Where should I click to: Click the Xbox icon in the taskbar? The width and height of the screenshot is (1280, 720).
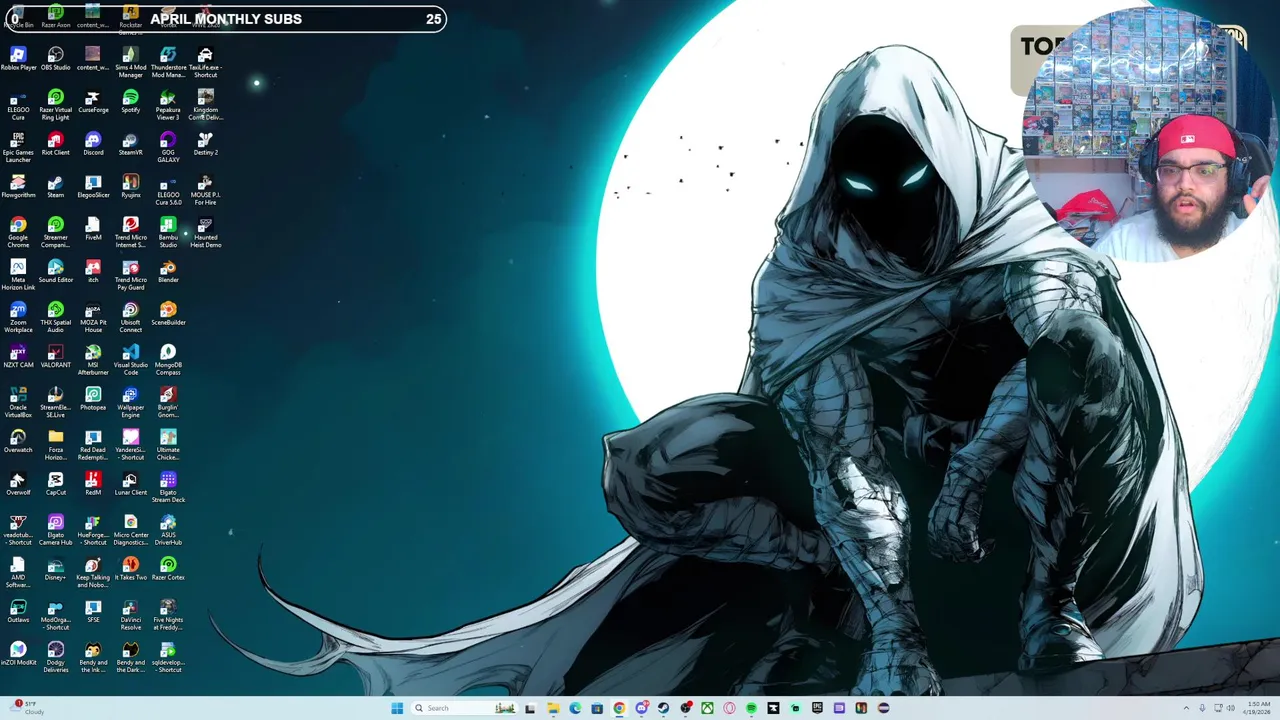(x=707, y=708)
